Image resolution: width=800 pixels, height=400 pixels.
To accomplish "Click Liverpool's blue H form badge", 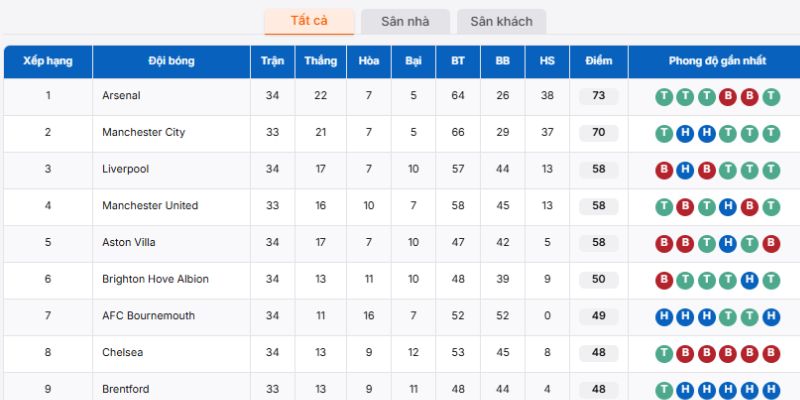I will click(x=685, y=170).
